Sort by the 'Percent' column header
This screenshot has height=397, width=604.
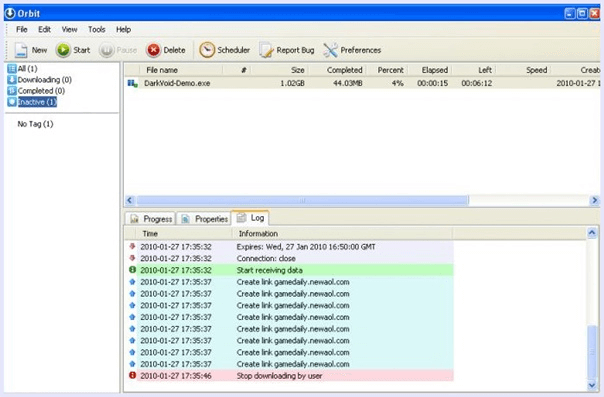pyautogui.click(x=390, y=70)
